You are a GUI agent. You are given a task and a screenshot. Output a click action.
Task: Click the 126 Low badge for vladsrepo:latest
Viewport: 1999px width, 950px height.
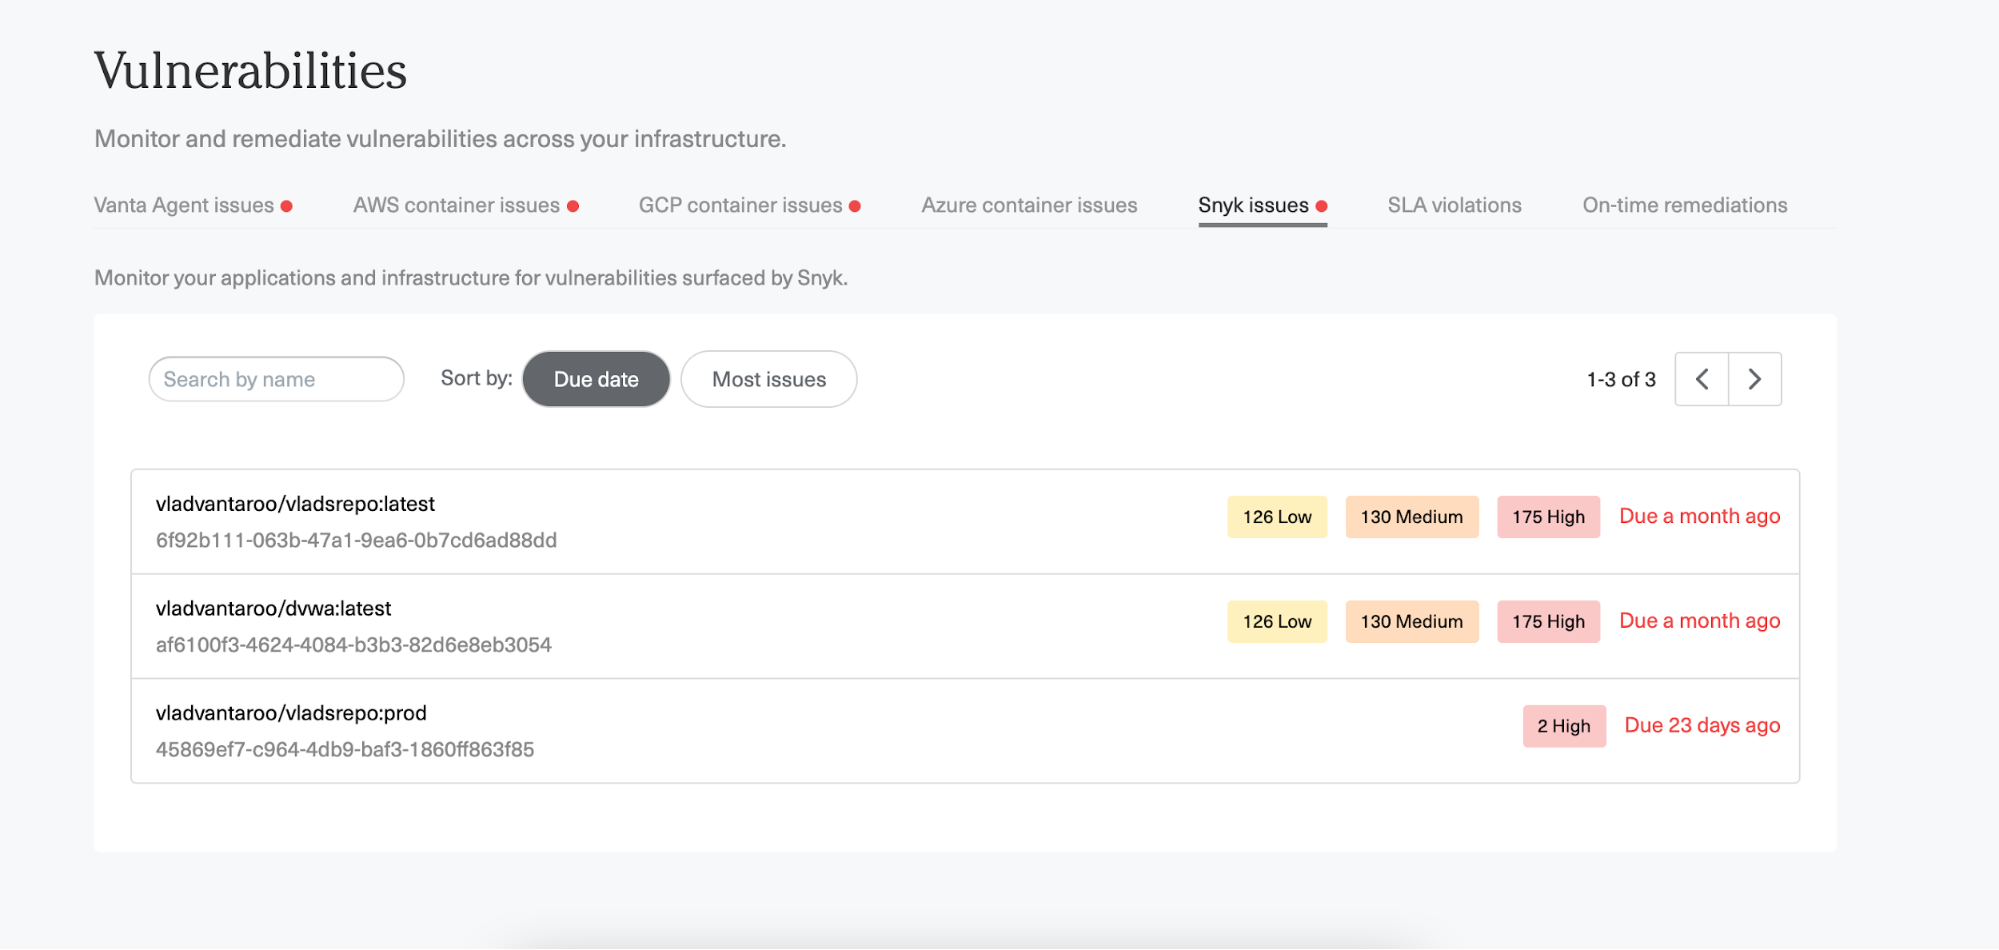tap(1277, 517)
